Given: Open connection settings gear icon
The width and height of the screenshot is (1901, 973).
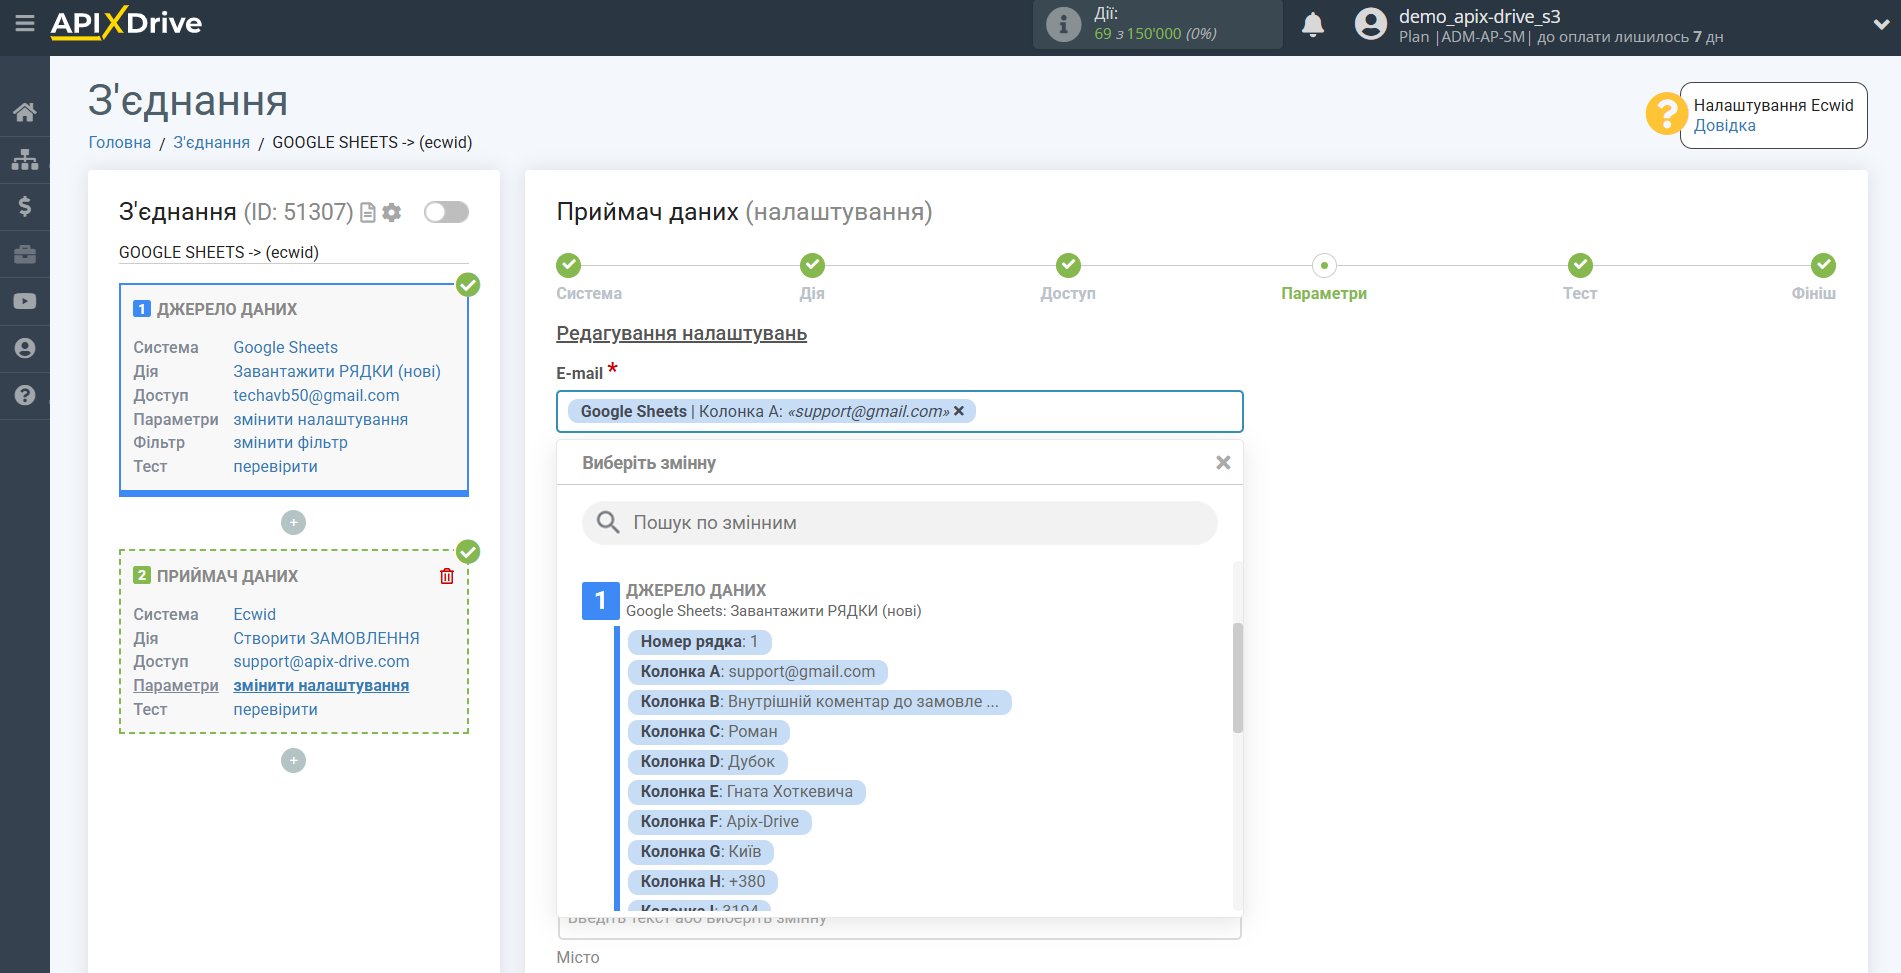Looking at the screenshot, I should (x=392, y=213).
